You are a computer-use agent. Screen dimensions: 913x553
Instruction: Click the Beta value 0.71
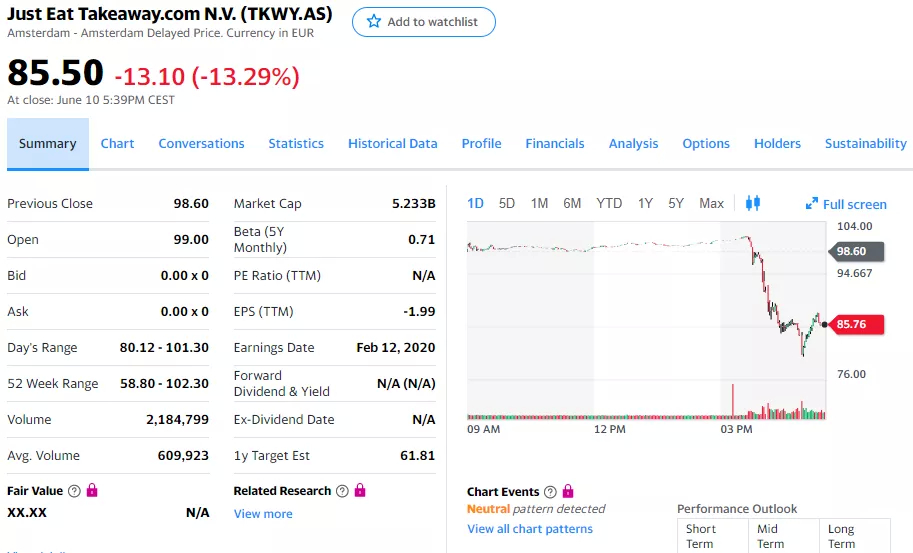[x=422, y=240]
